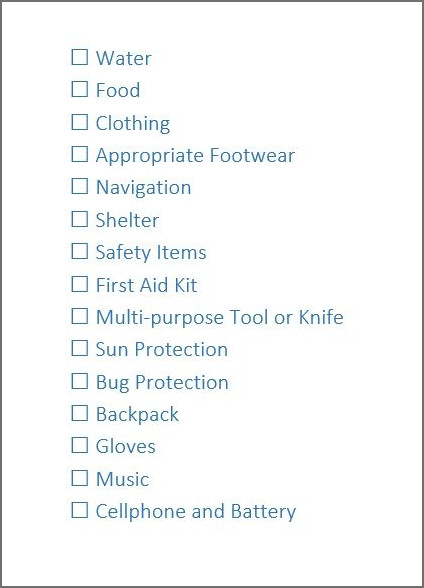
Task: Check the Safety Items box
Action: (79, 251)
